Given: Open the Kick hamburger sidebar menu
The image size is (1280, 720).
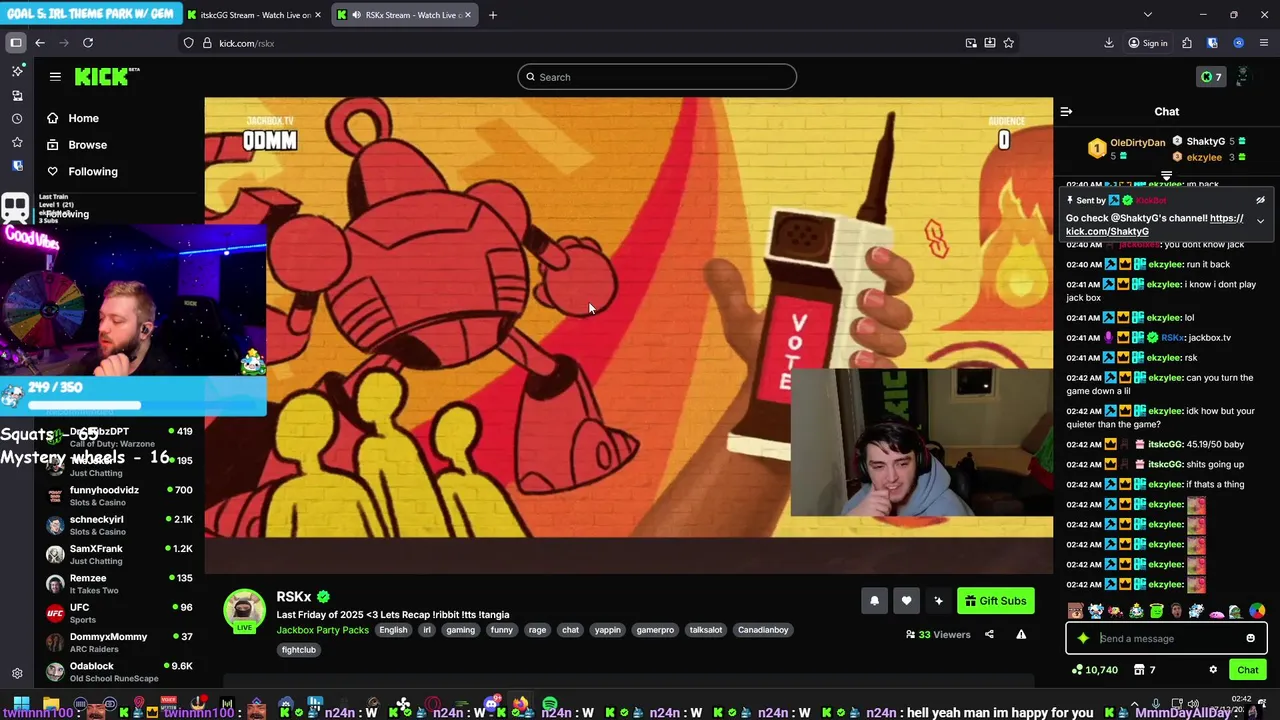Looking at the screenshot, I should (x=55, y=76).
